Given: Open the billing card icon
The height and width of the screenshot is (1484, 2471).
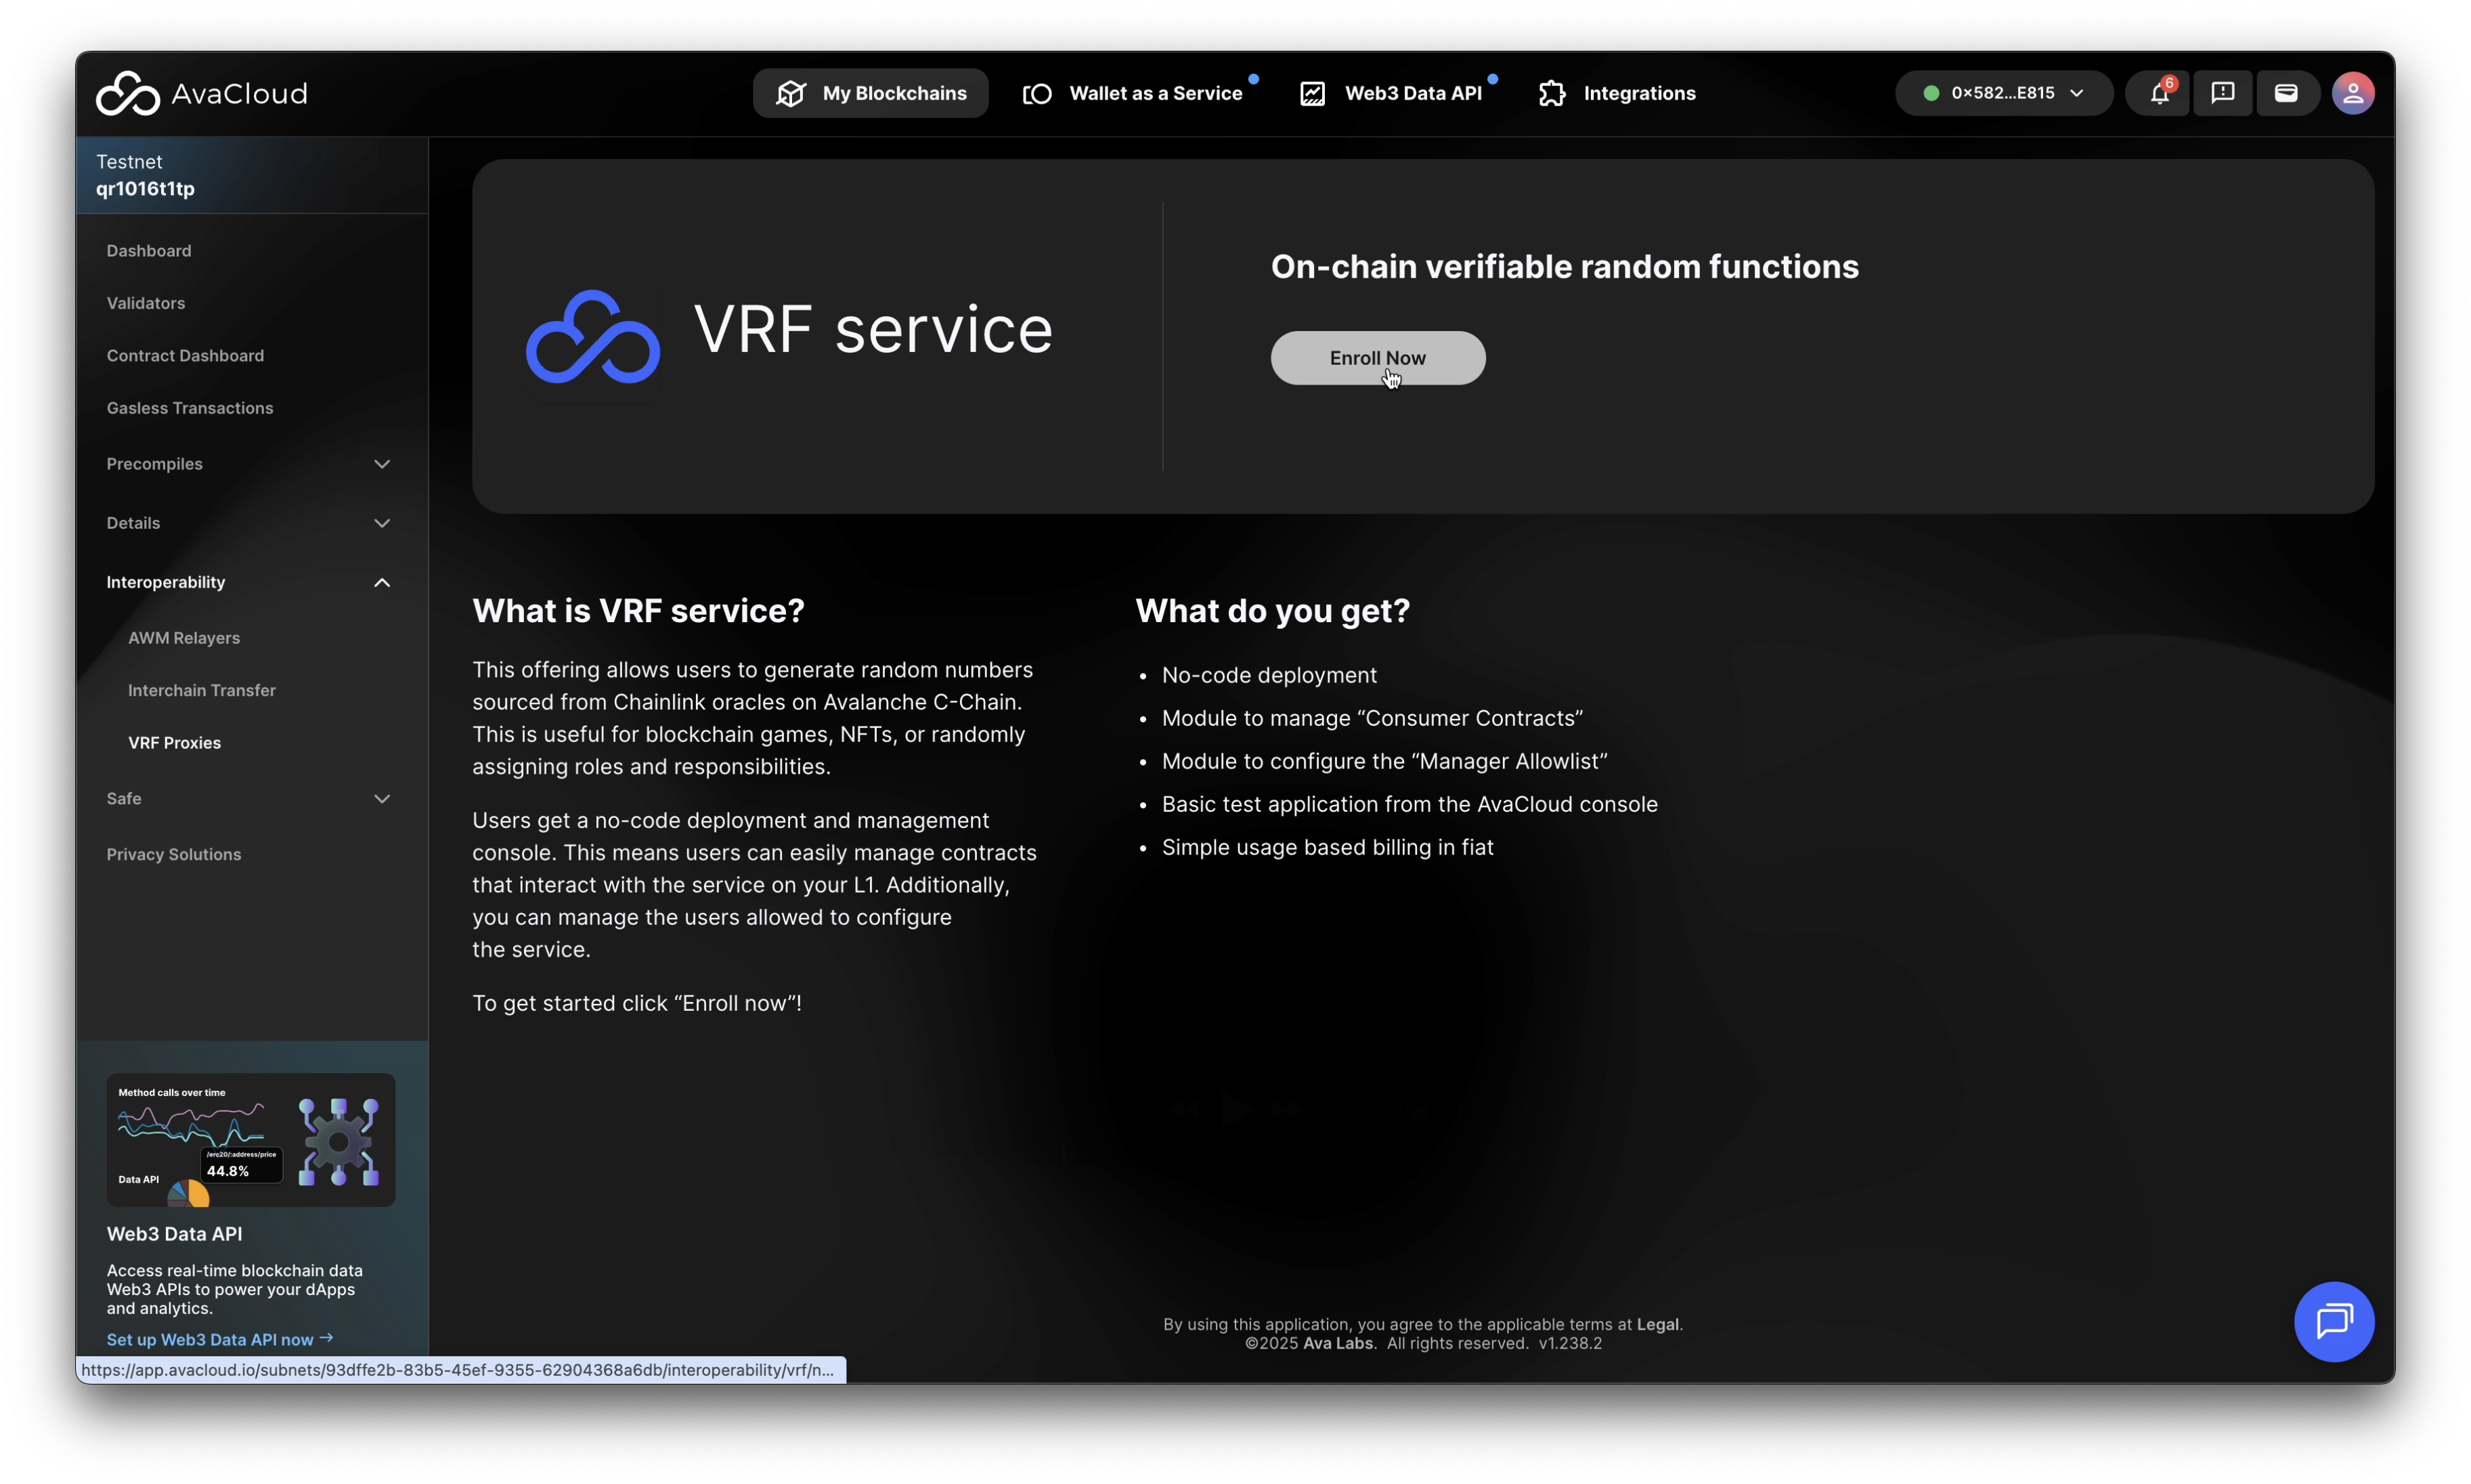Looking at the screenshot, I should [2286, 93].
